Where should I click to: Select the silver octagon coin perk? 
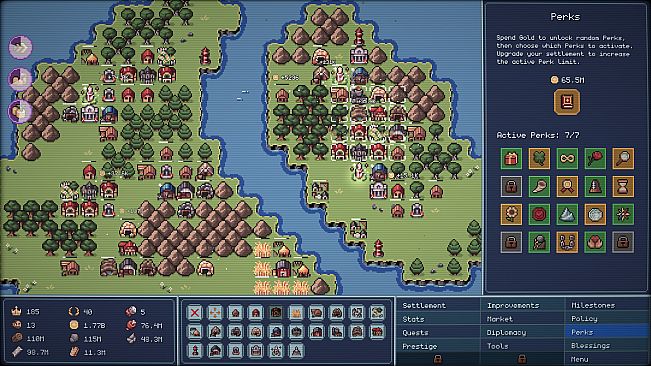click(x=595, y=214)
